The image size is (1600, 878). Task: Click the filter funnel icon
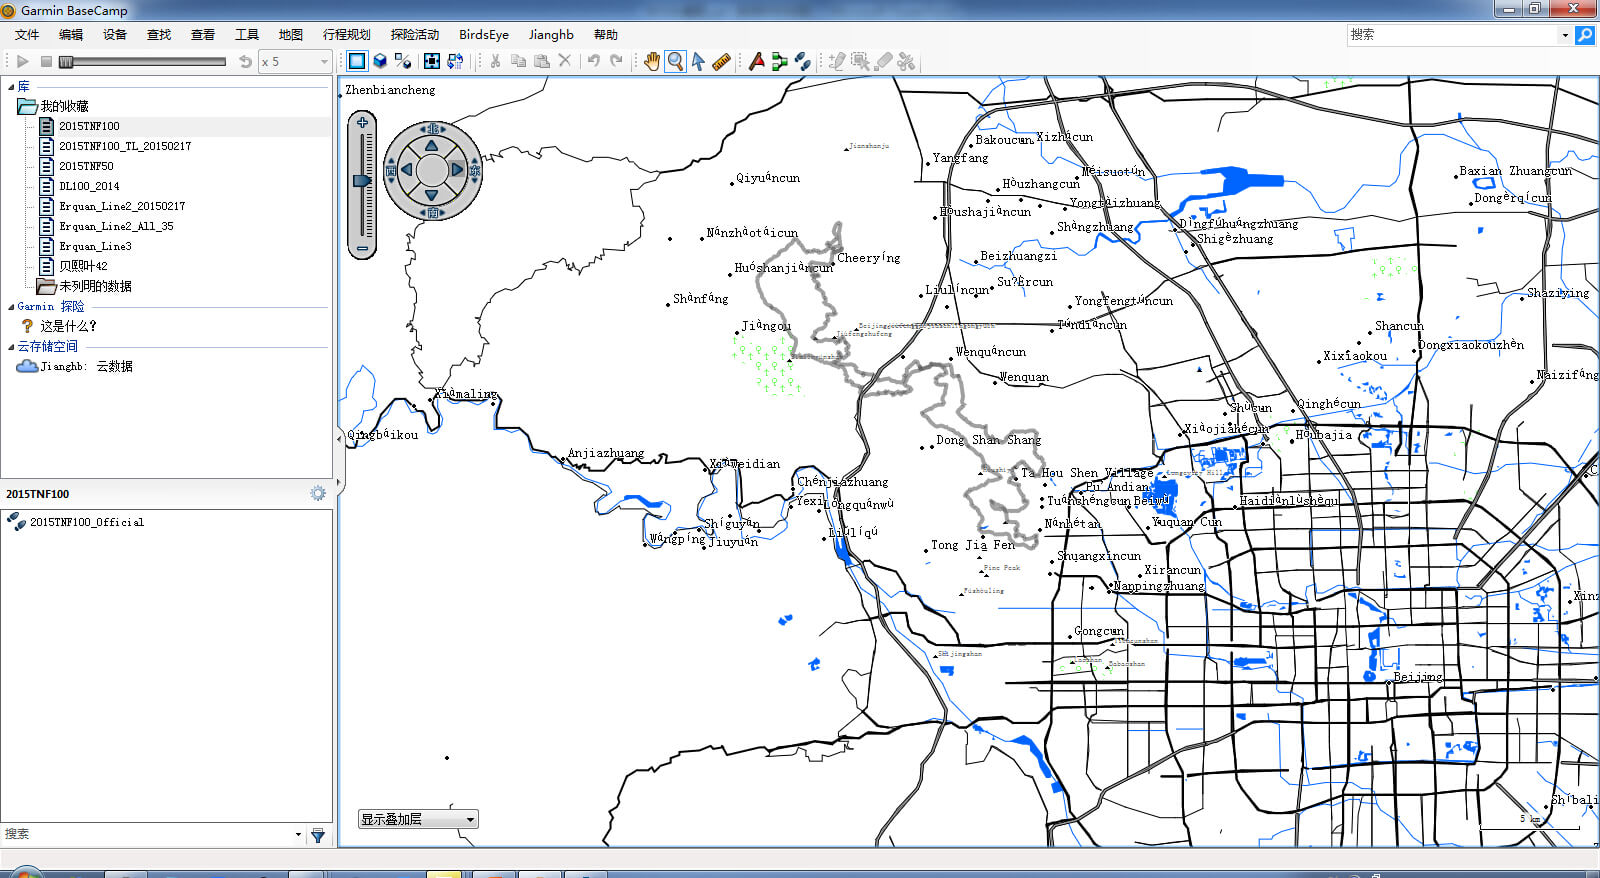(318, 835)
